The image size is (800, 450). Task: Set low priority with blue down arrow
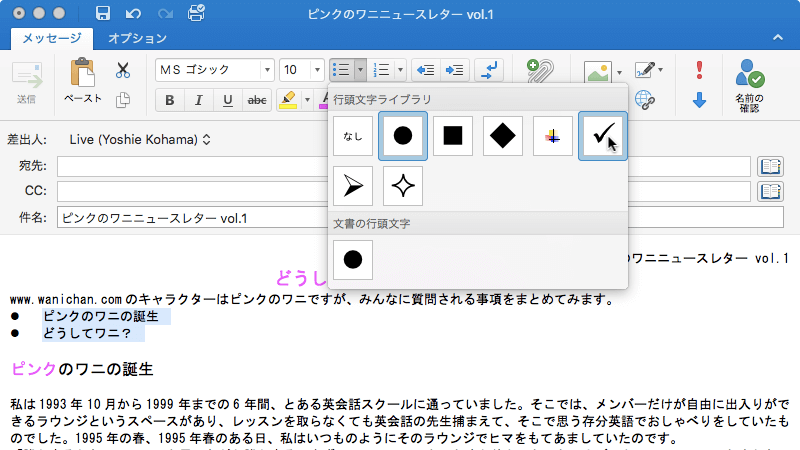[x=699, y=100]
